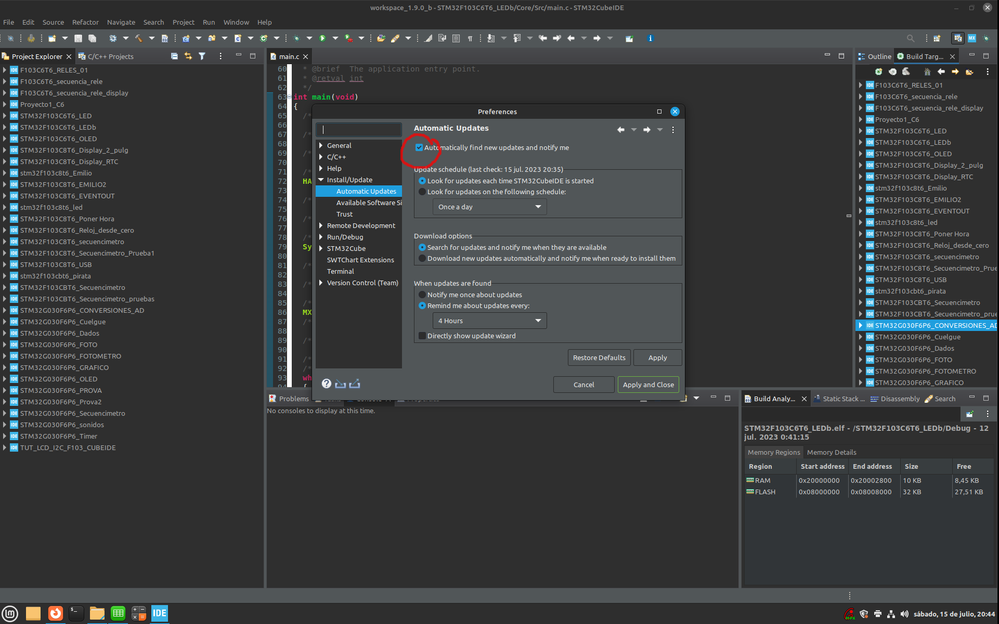
Task: Click the IDE icon in the taskbar
Action: pyautogui.click(x=159, y=613)
